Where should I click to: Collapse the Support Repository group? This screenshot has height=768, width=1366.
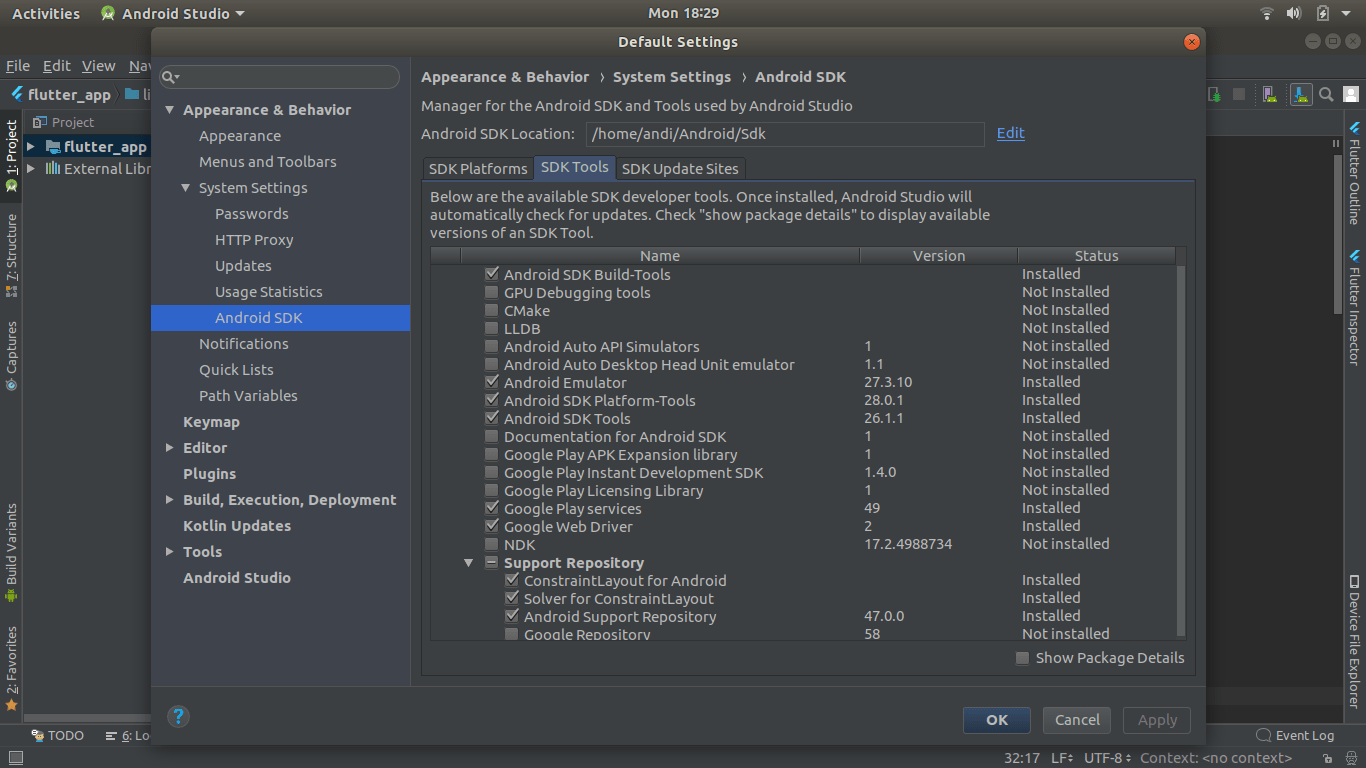(468, 563)
